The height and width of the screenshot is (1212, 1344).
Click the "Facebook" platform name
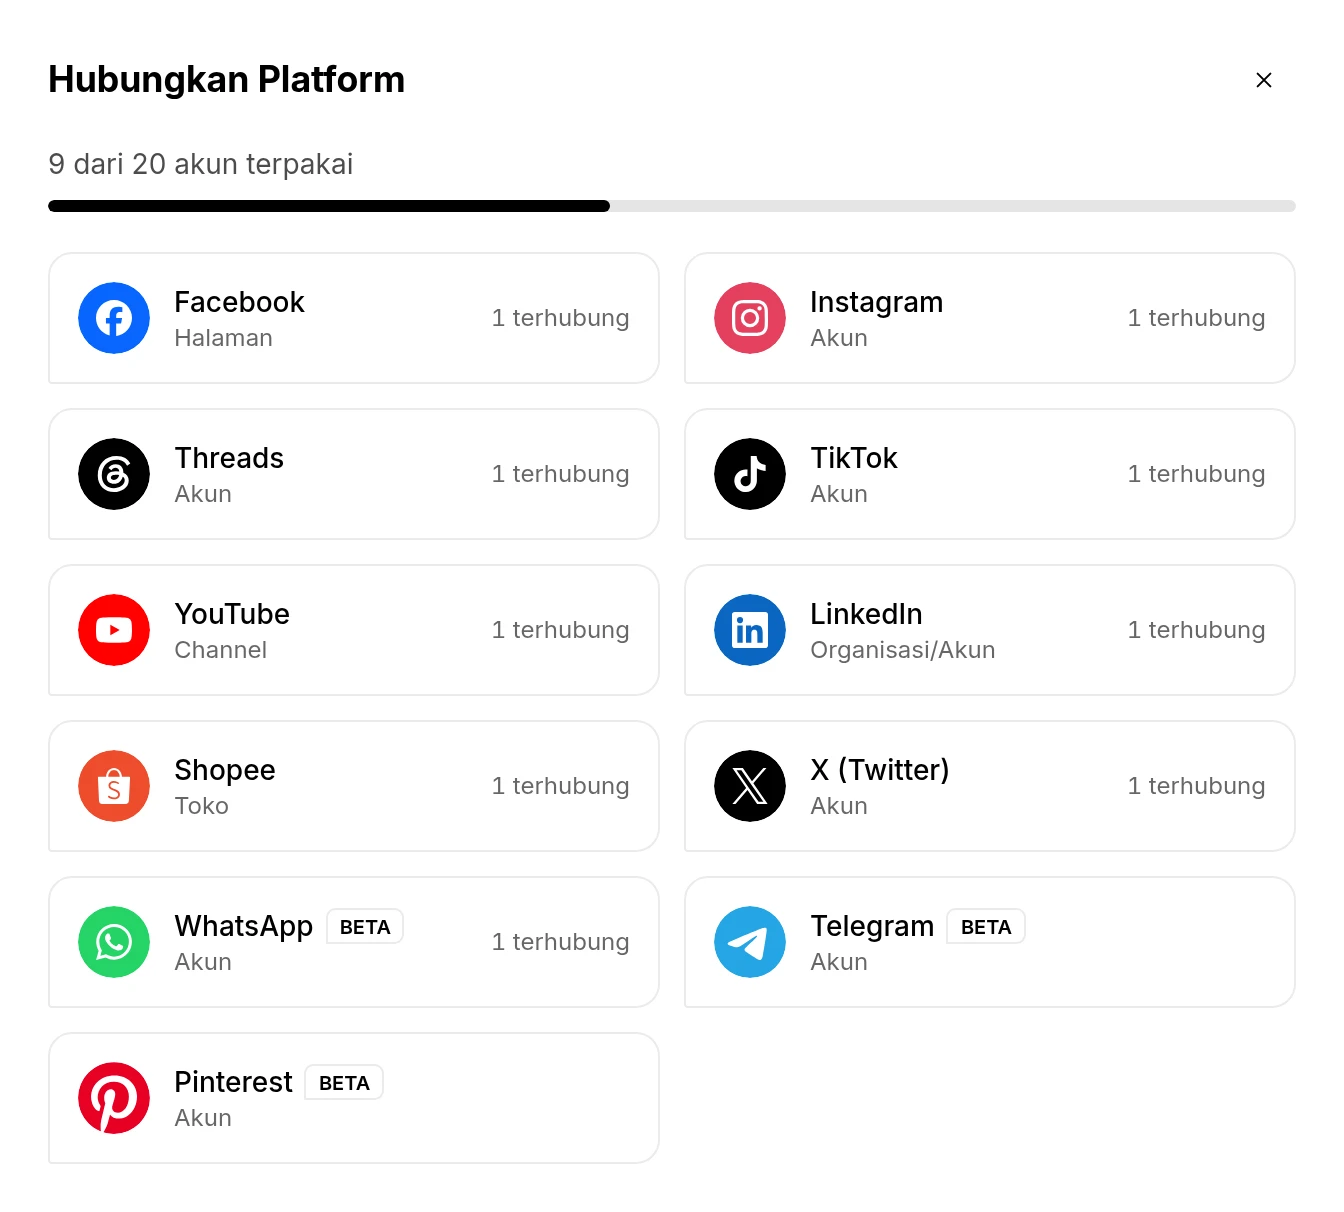tap(239, 302)
